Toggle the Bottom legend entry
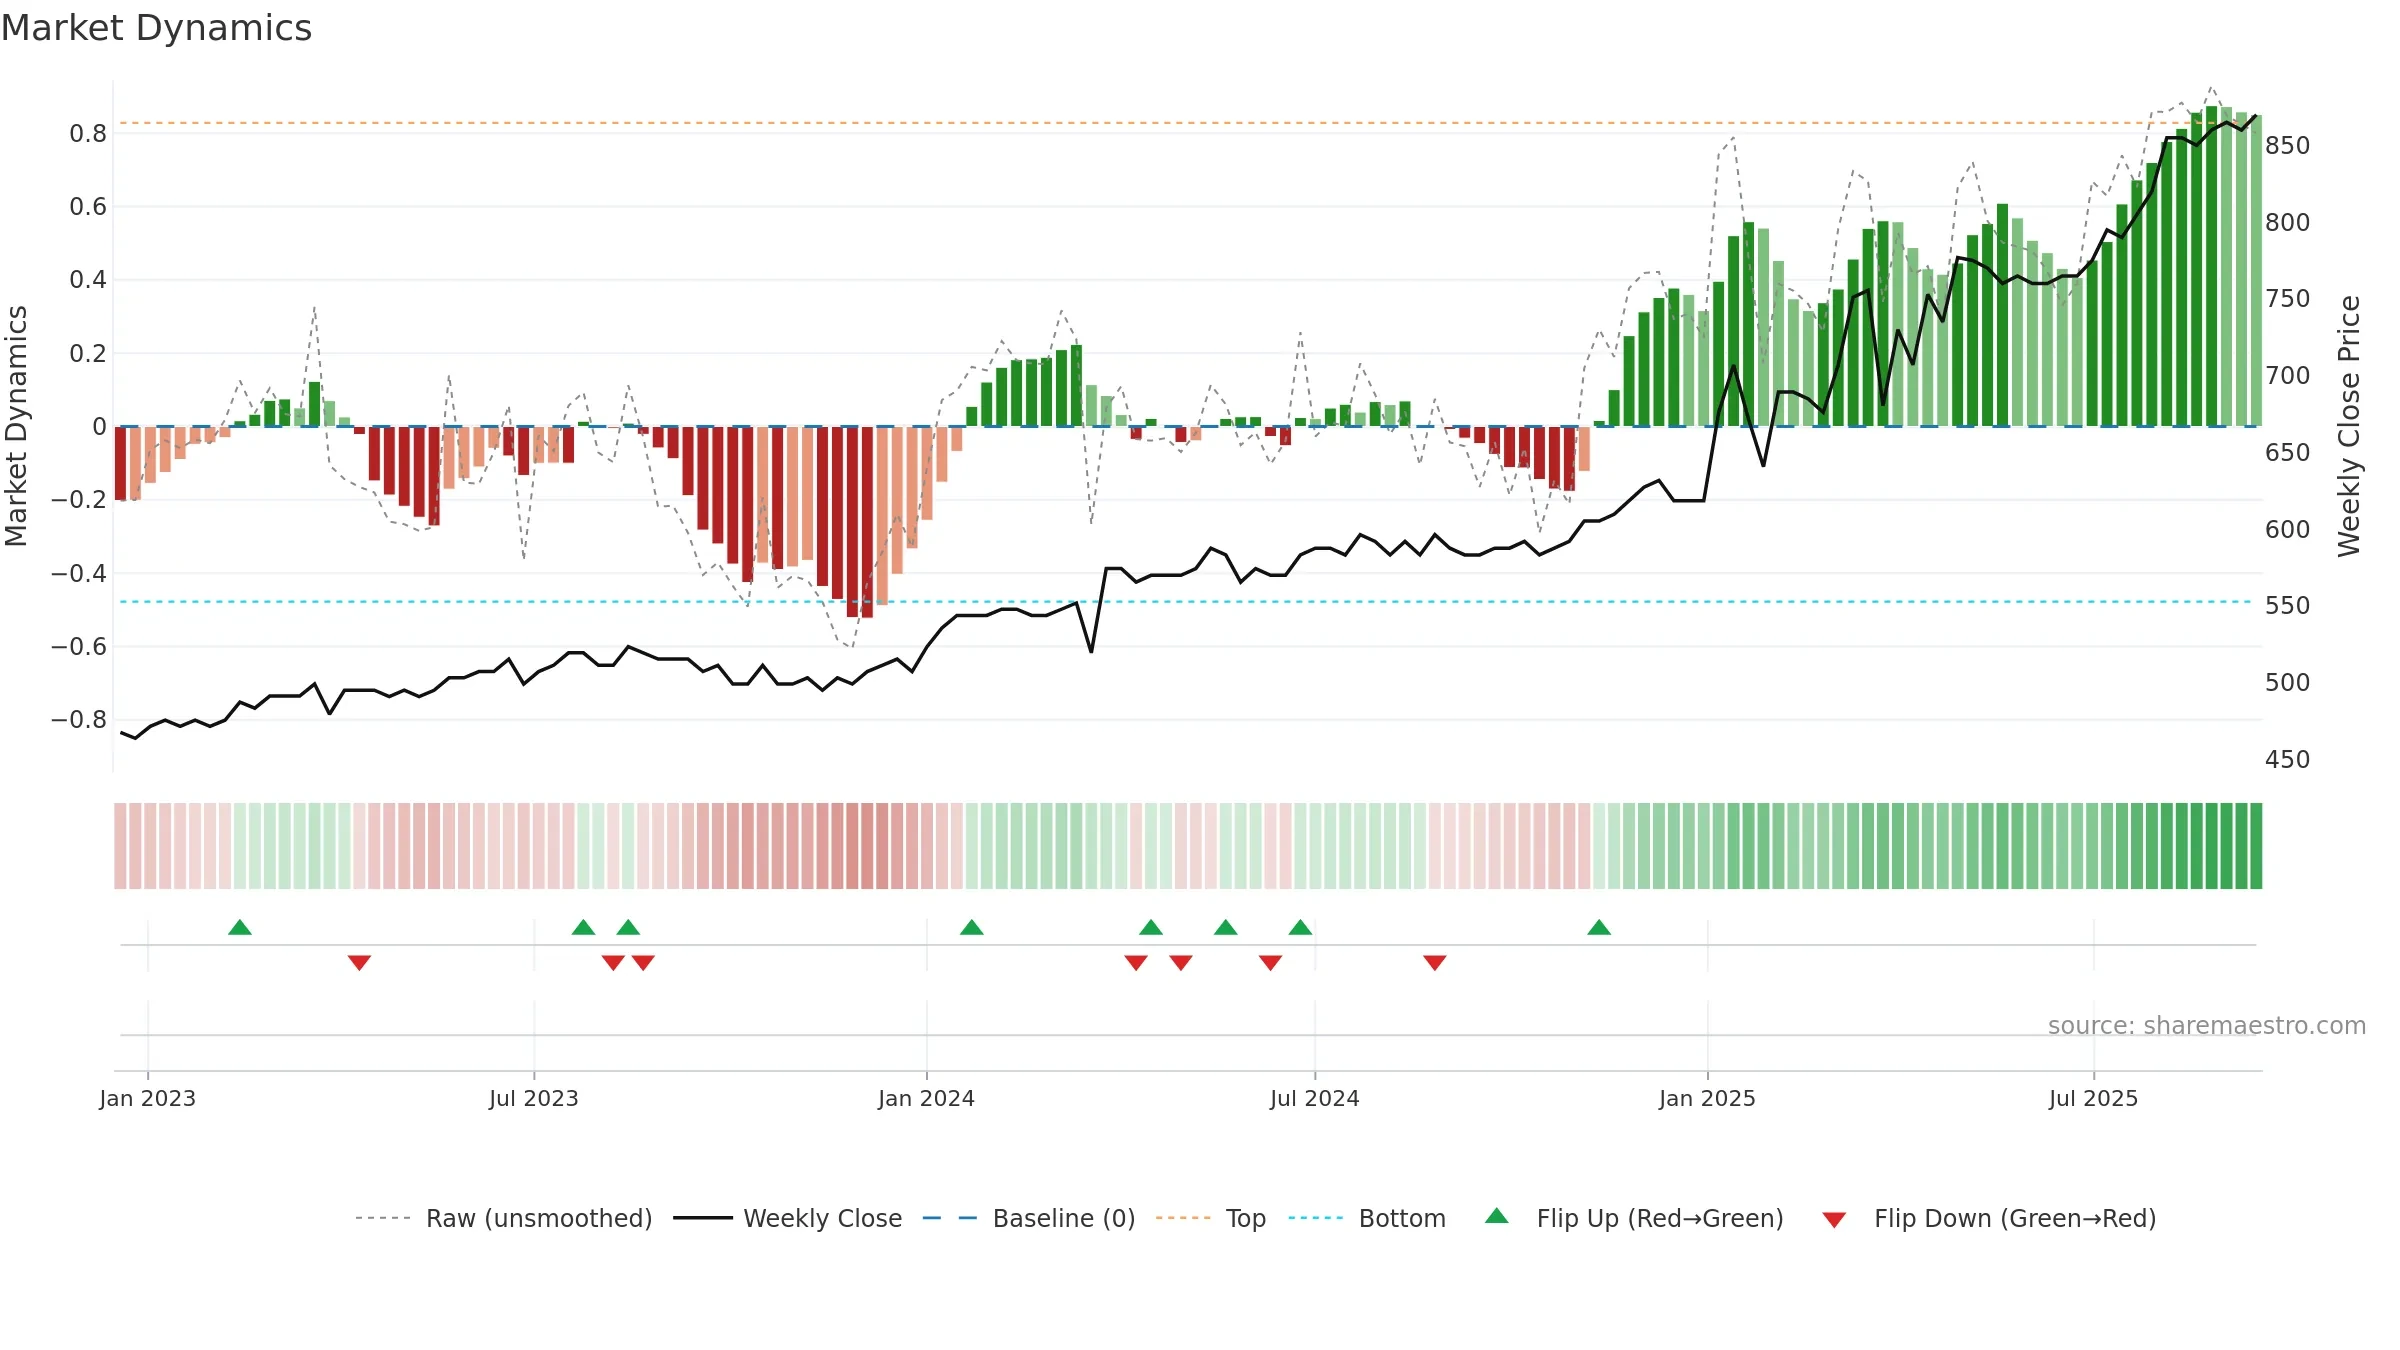 1367,1218
